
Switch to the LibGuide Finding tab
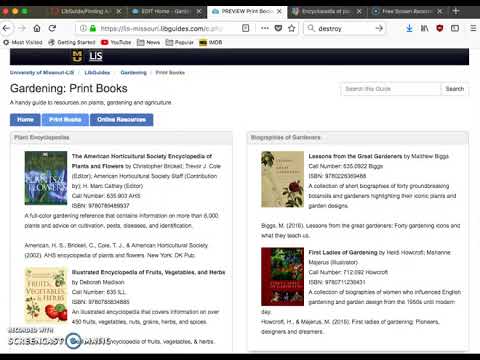click(87, 11)
